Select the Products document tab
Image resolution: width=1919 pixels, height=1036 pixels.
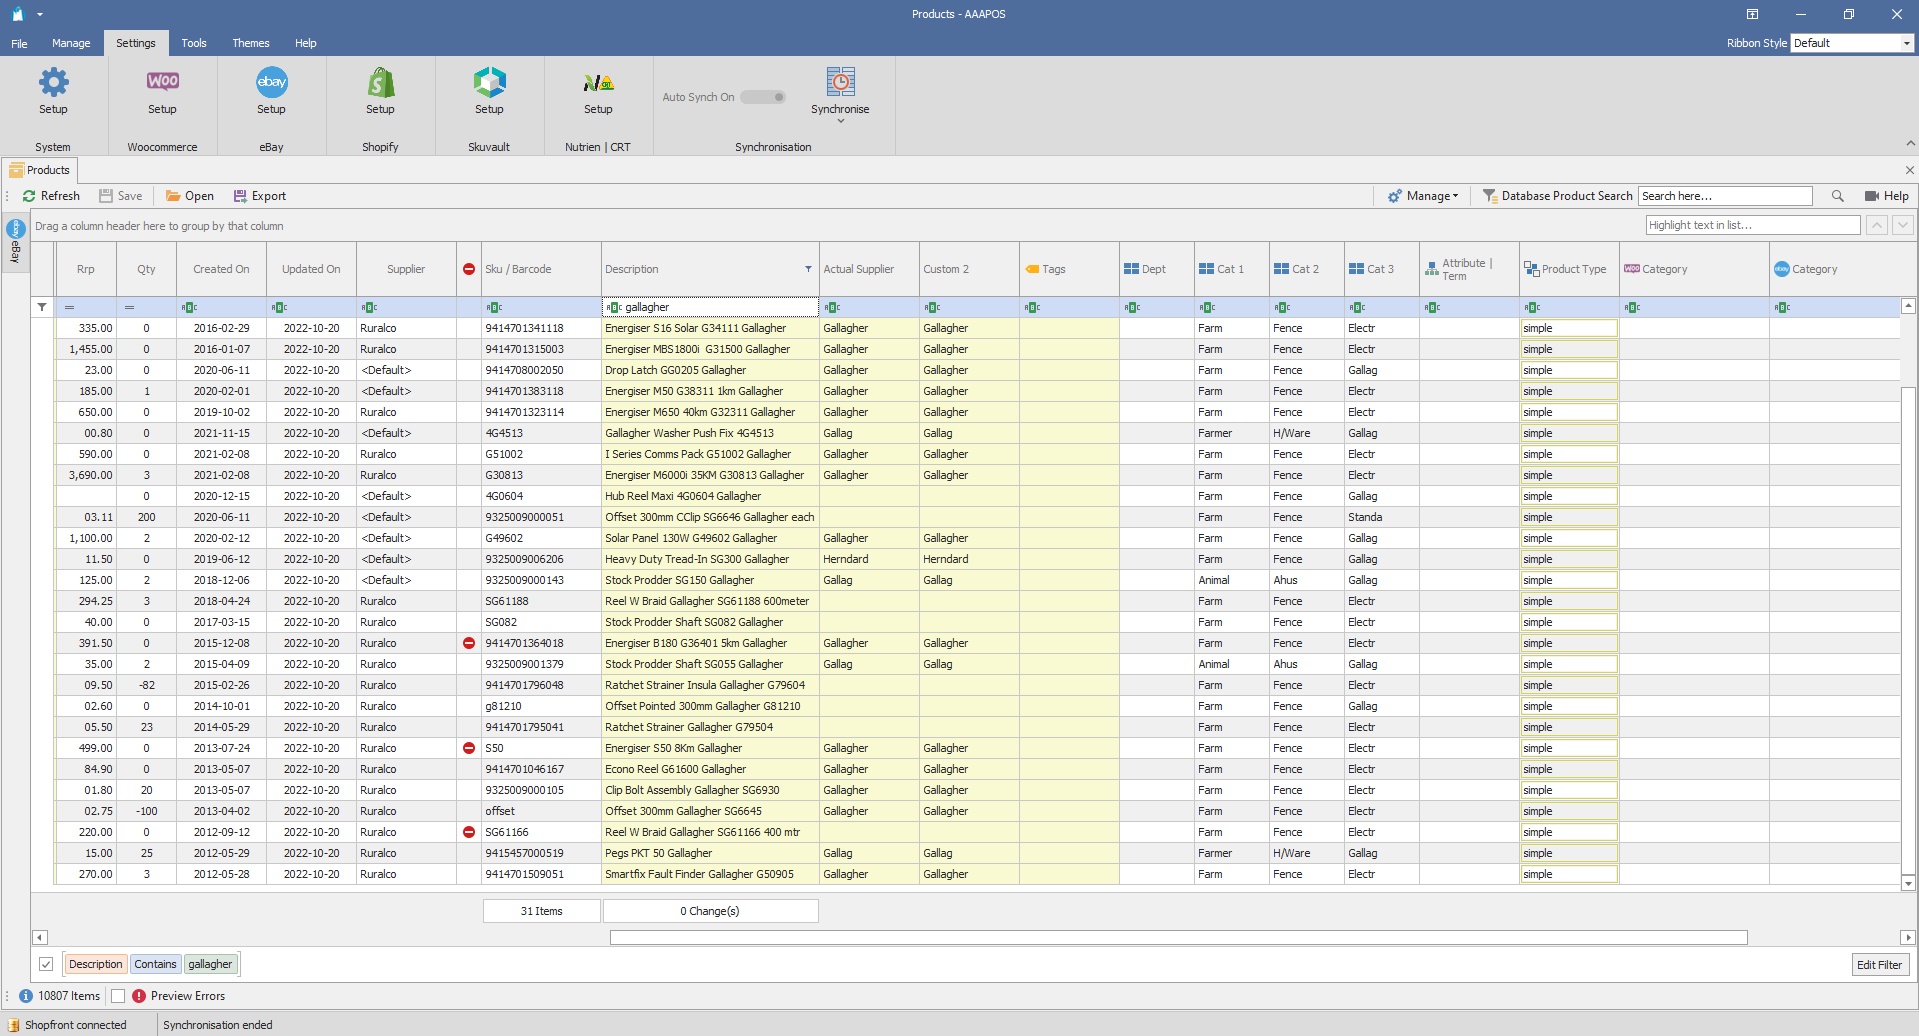(x=40, y=170)
